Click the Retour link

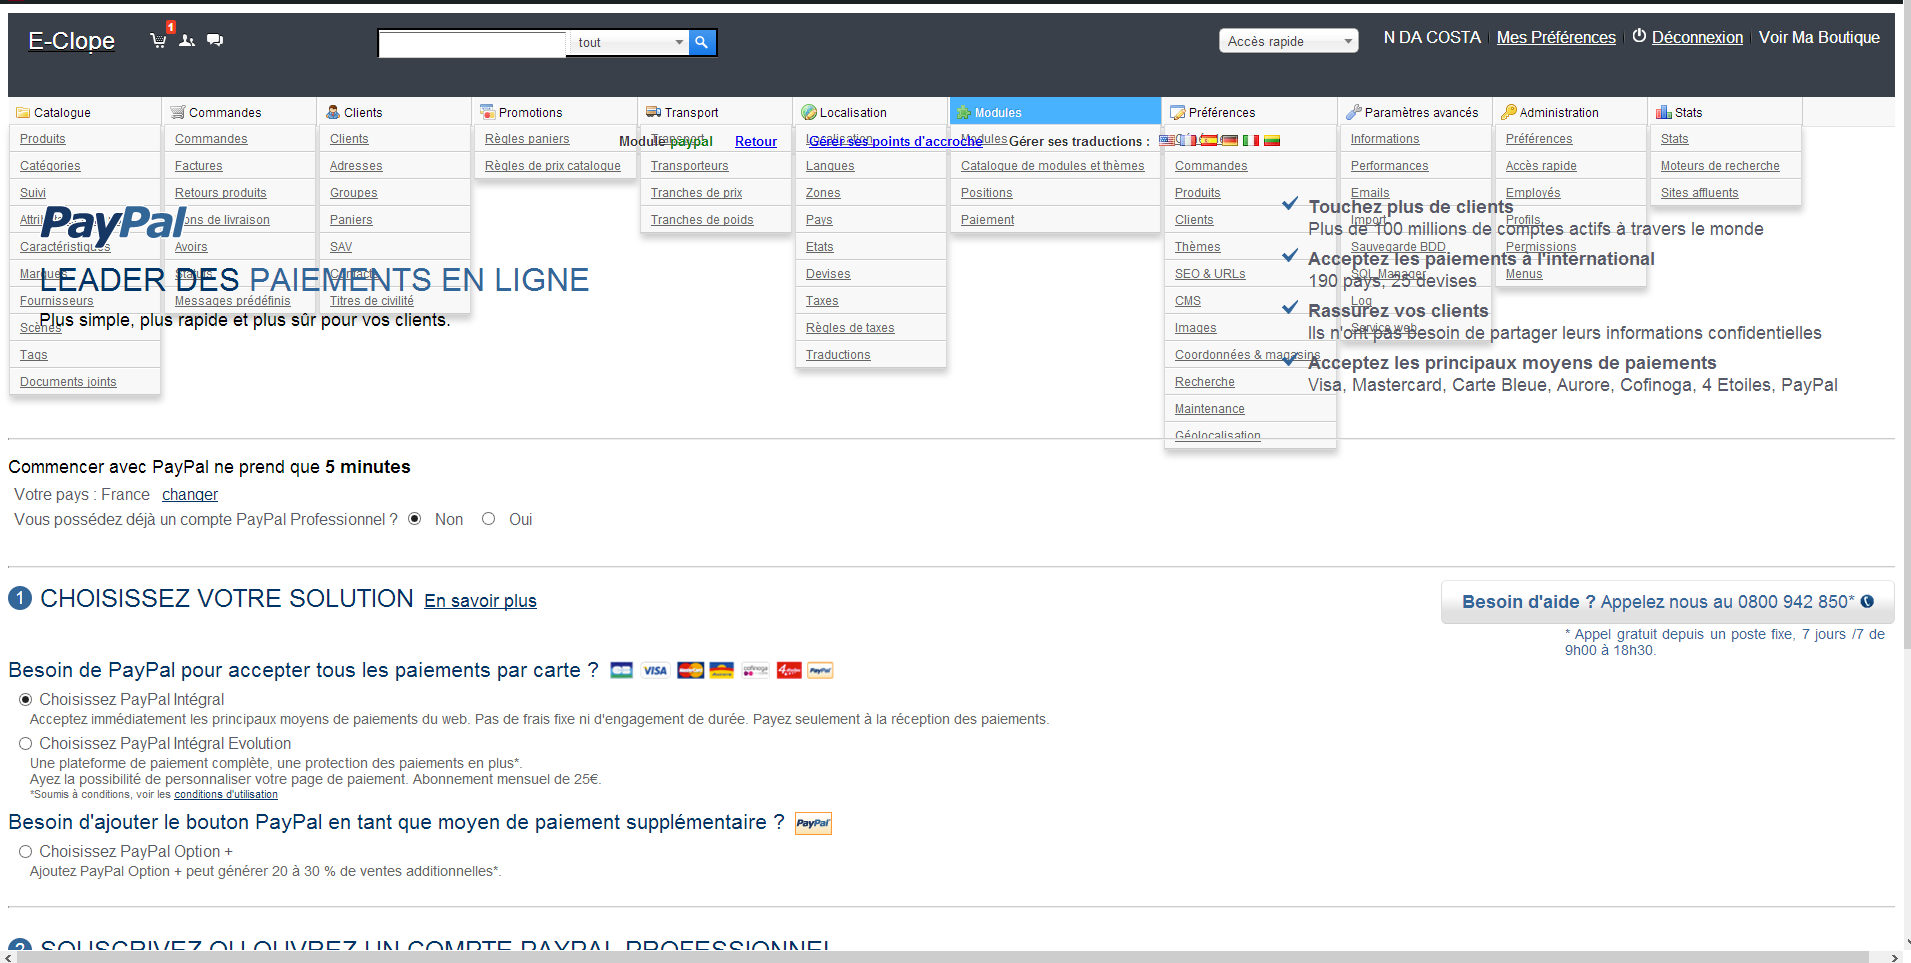coord(756,141)
